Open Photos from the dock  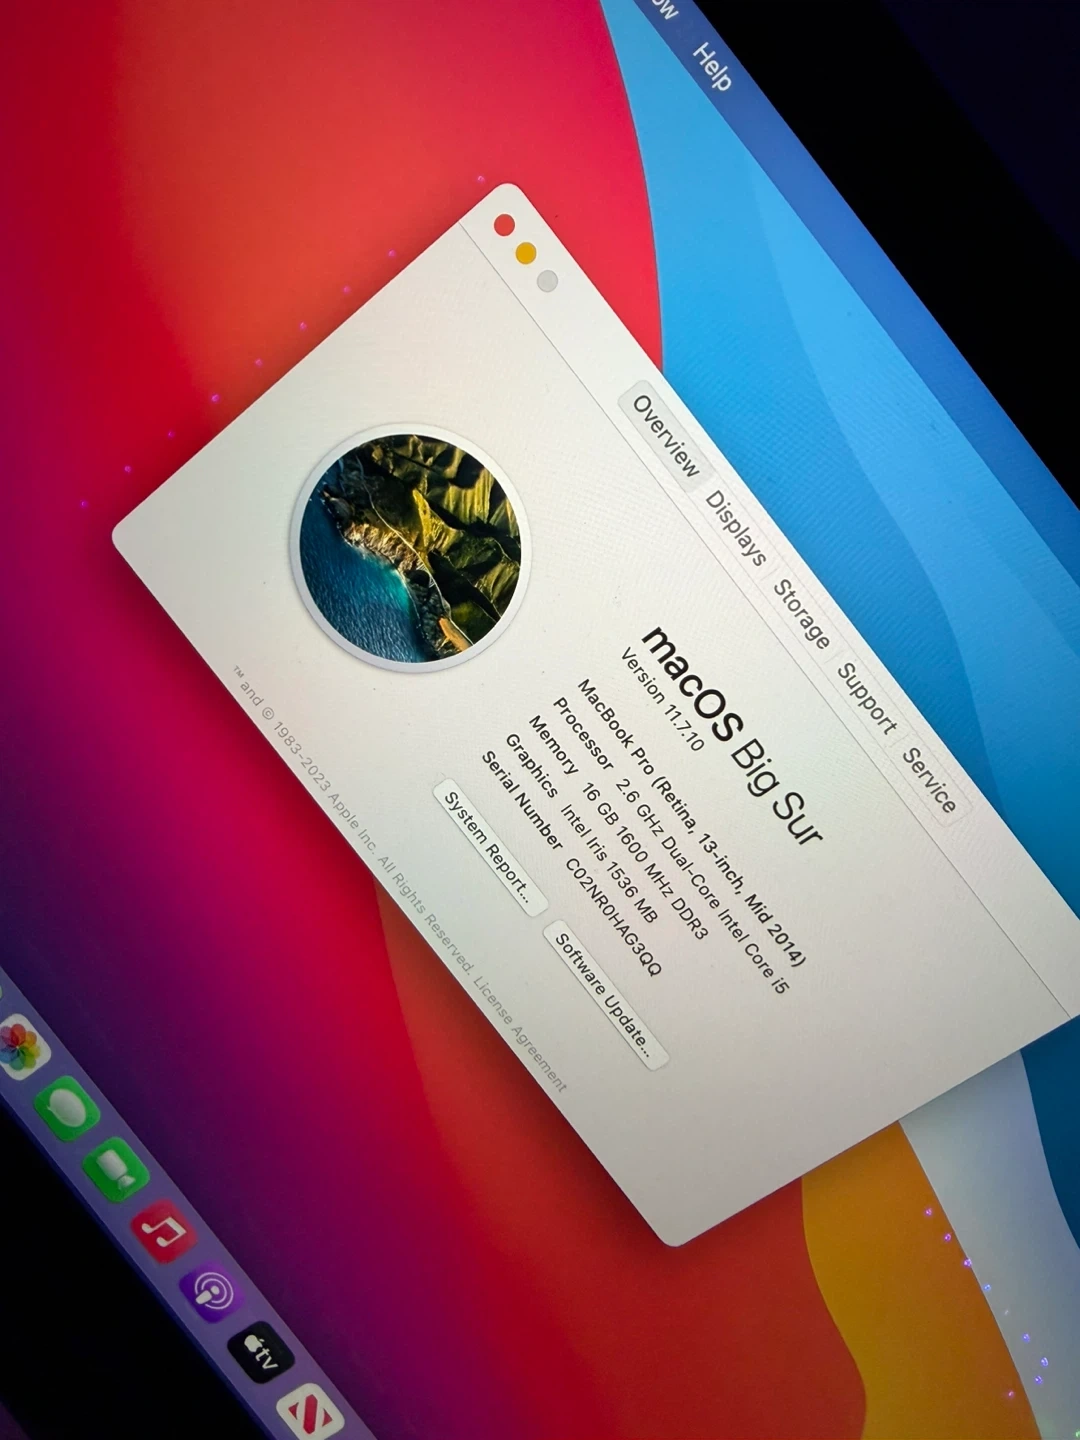click(20, 1047)
